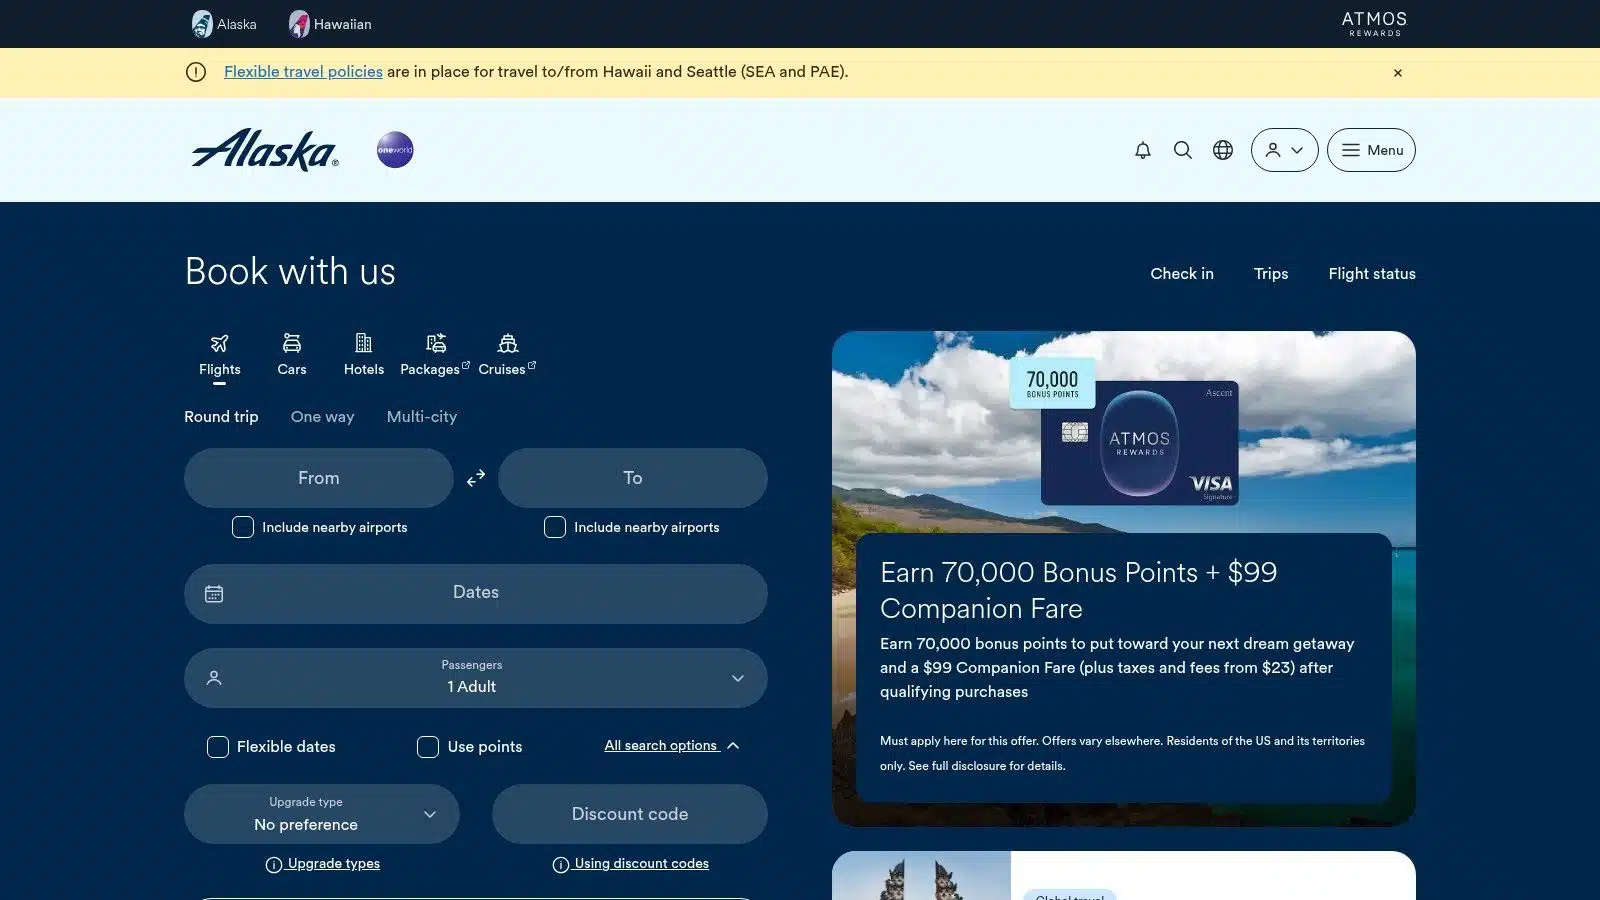Select the Alaska brand in the top bar
This screenshot has height=900, width=1600.
click(224, 24)
